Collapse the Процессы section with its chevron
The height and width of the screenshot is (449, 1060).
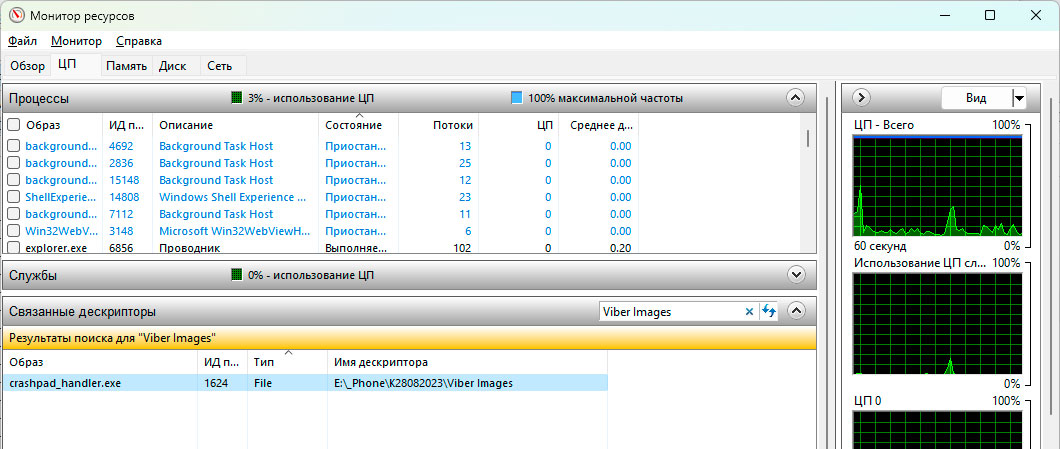tap(796, 98)
